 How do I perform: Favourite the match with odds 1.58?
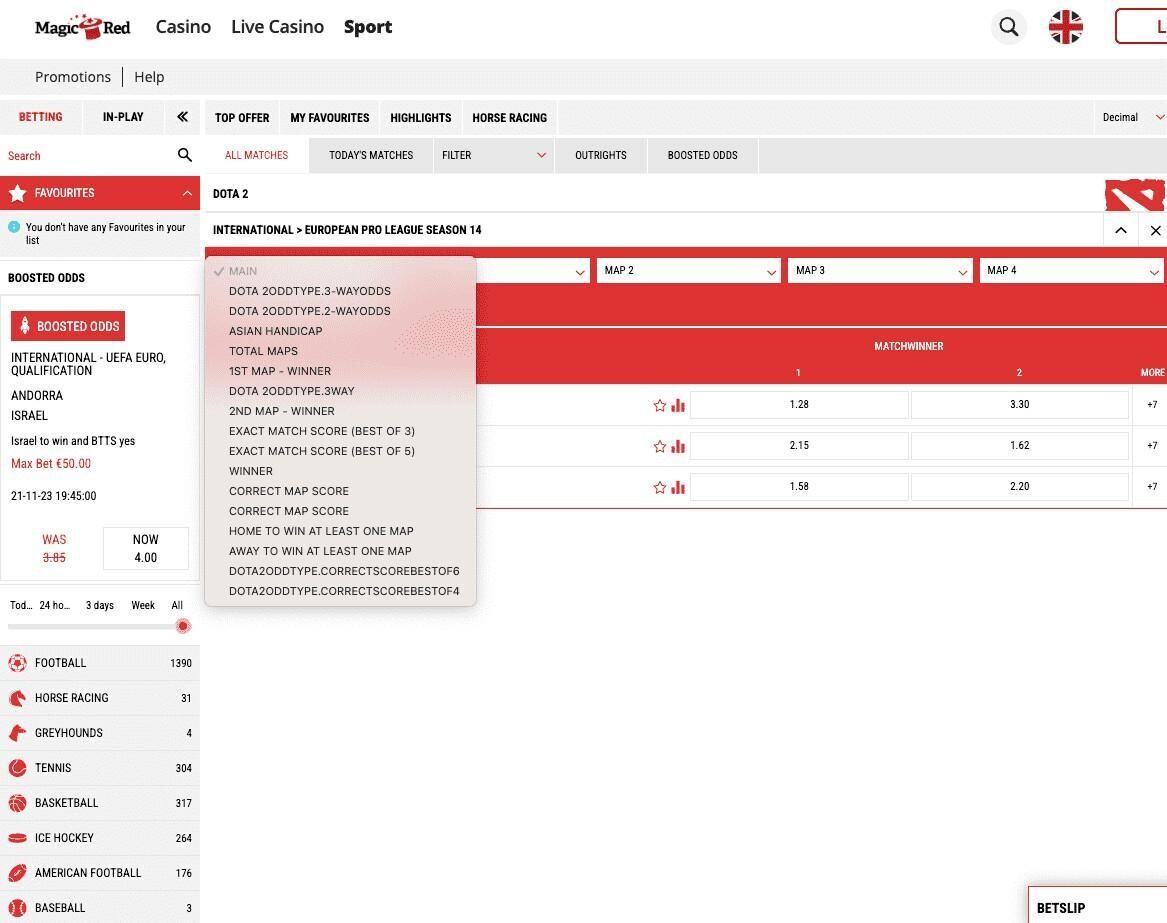[x=659, y=488]
